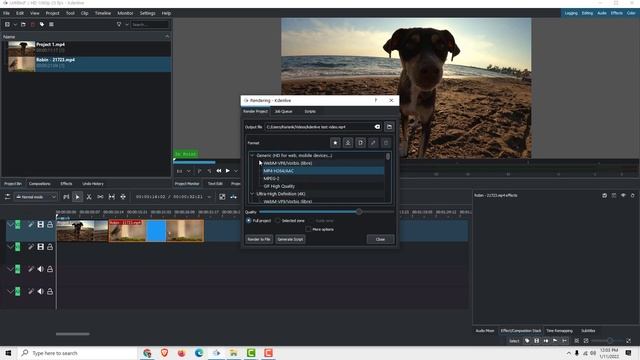
Task: Click the rewind button in the monitor
Action: (219, 171)
